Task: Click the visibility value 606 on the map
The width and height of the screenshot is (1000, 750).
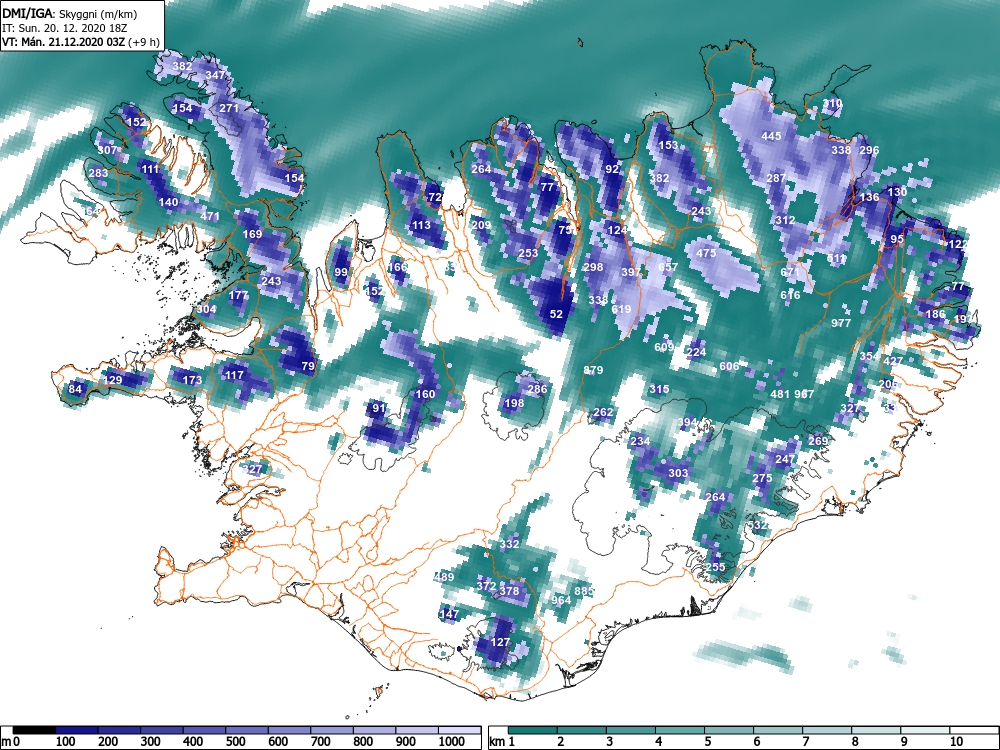Action: click(x=729, y=365)
